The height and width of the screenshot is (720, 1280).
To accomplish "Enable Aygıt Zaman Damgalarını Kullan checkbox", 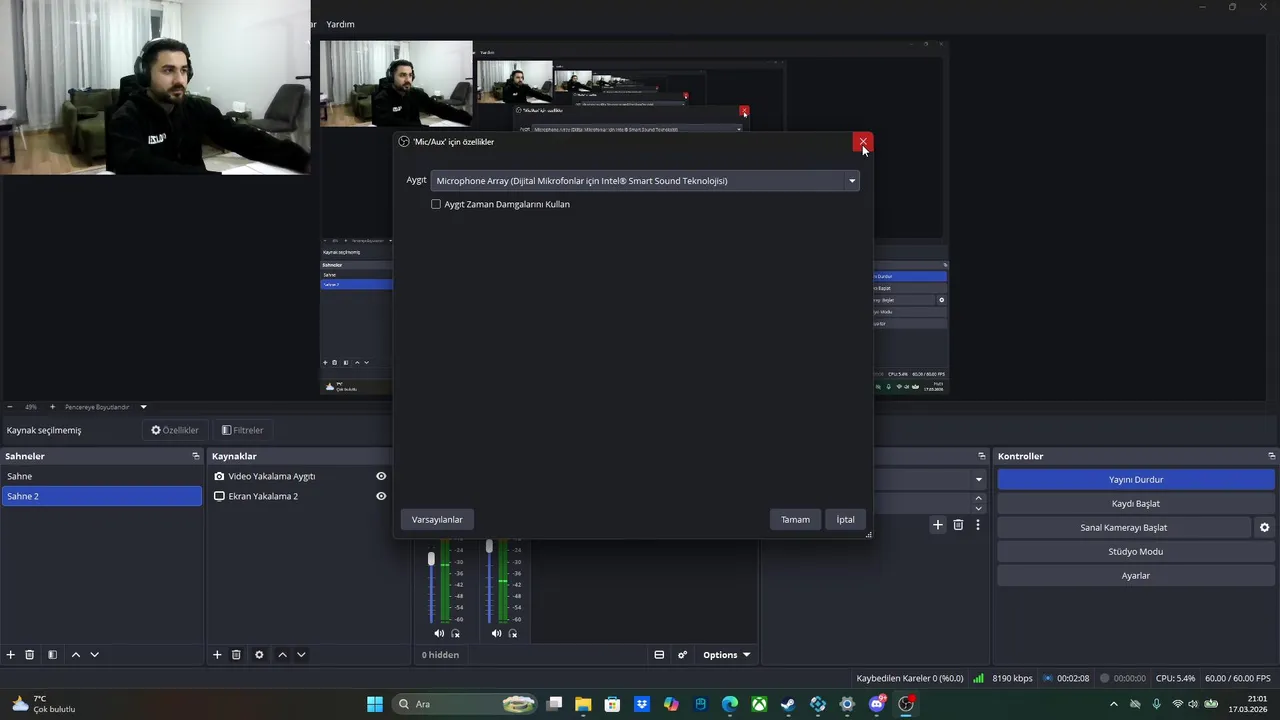I will 436,204.
